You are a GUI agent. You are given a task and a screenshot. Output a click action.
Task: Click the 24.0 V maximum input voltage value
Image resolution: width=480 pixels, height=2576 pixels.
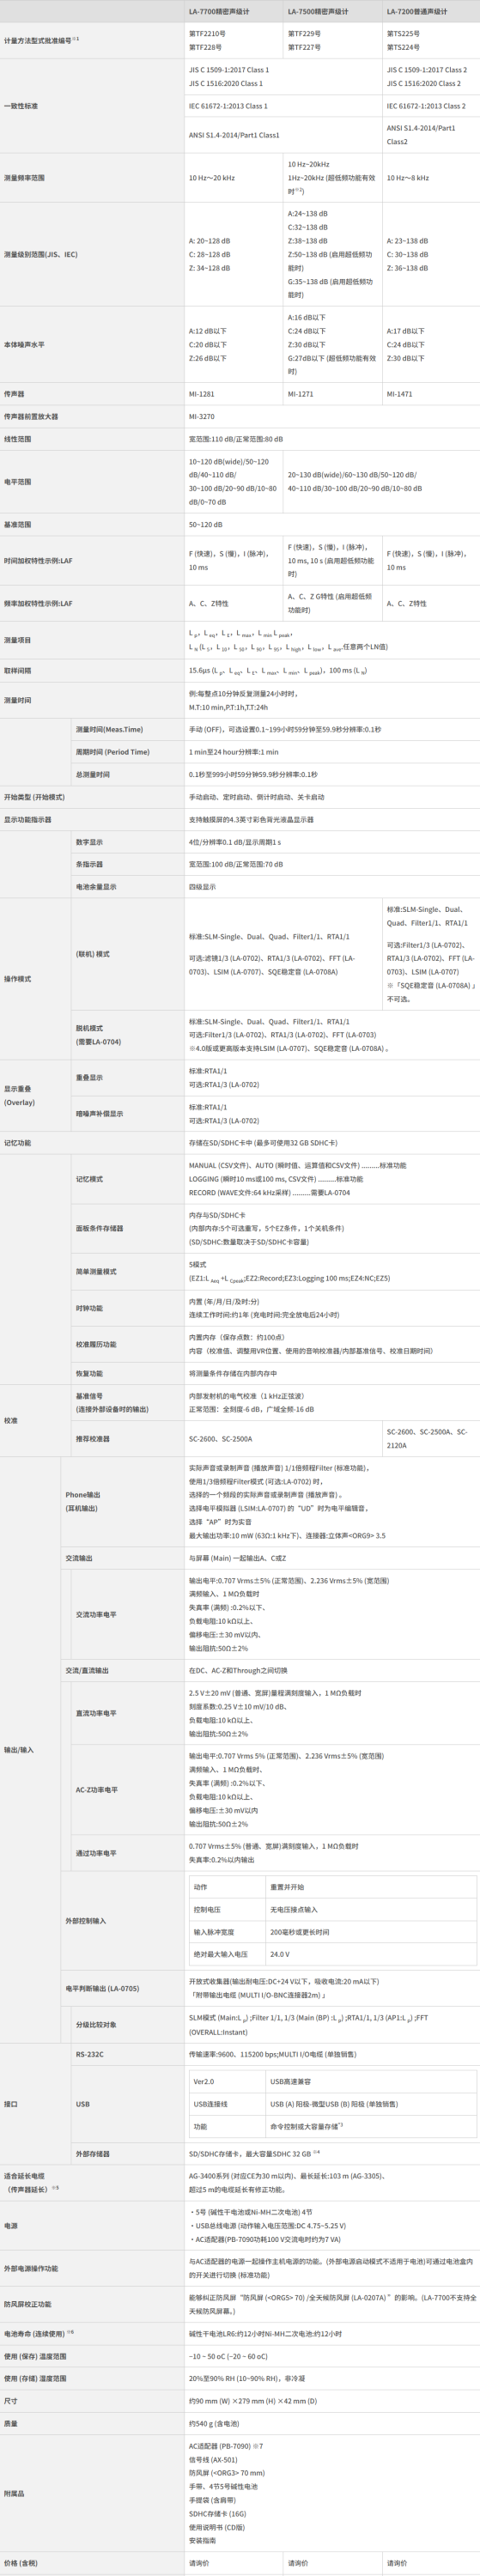point(280,1954)
